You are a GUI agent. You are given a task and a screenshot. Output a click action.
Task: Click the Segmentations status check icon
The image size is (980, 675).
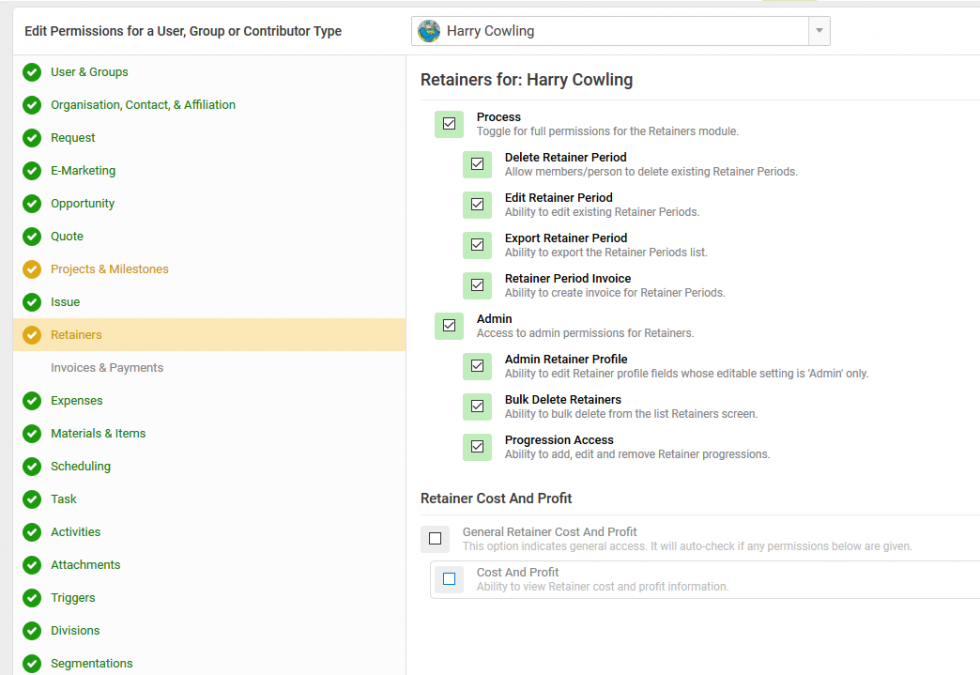[x=32, y=664]
